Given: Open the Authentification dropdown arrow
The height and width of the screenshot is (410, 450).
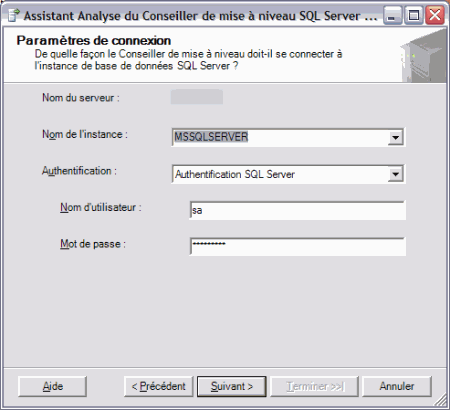Looking at the screenshot, I should click(395, 174).
